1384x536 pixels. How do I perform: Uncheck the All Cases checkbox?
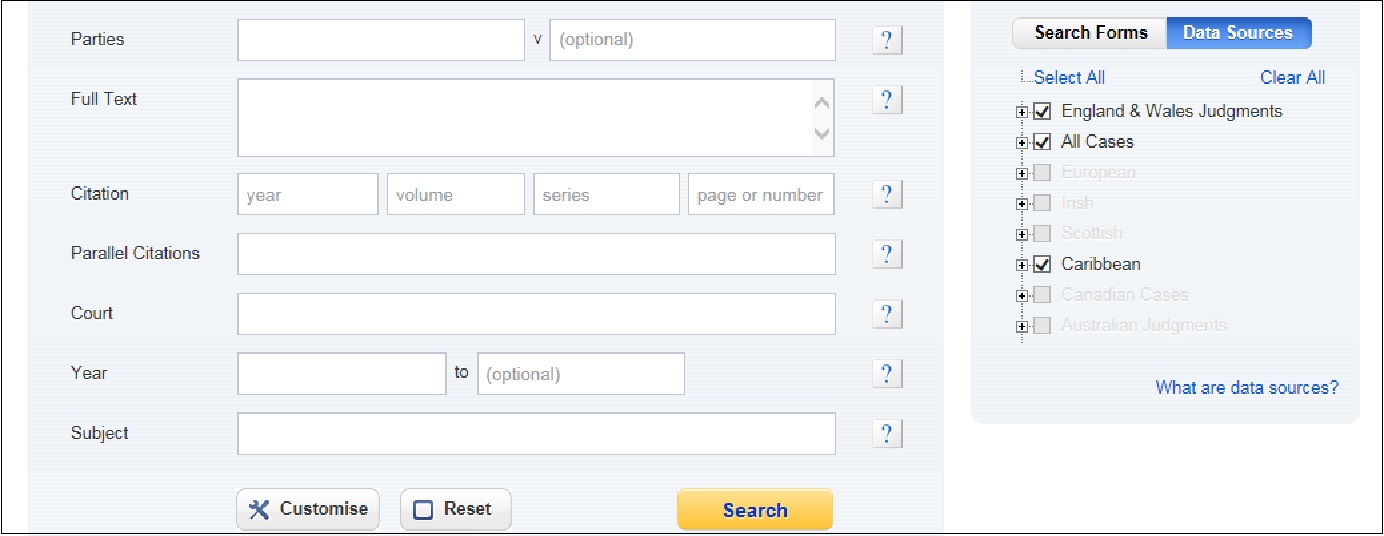click(x=1042, y=141)
